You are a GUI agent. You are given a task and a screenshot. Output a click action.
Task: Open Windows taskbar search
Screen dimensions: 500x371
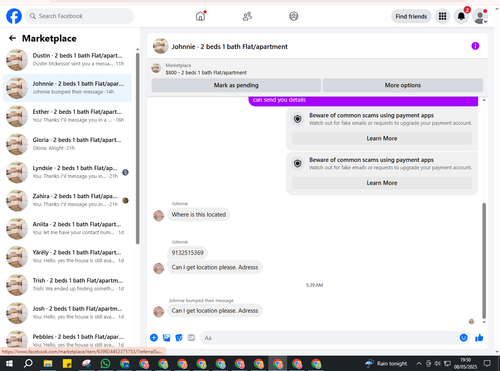(x=28, y=363)
